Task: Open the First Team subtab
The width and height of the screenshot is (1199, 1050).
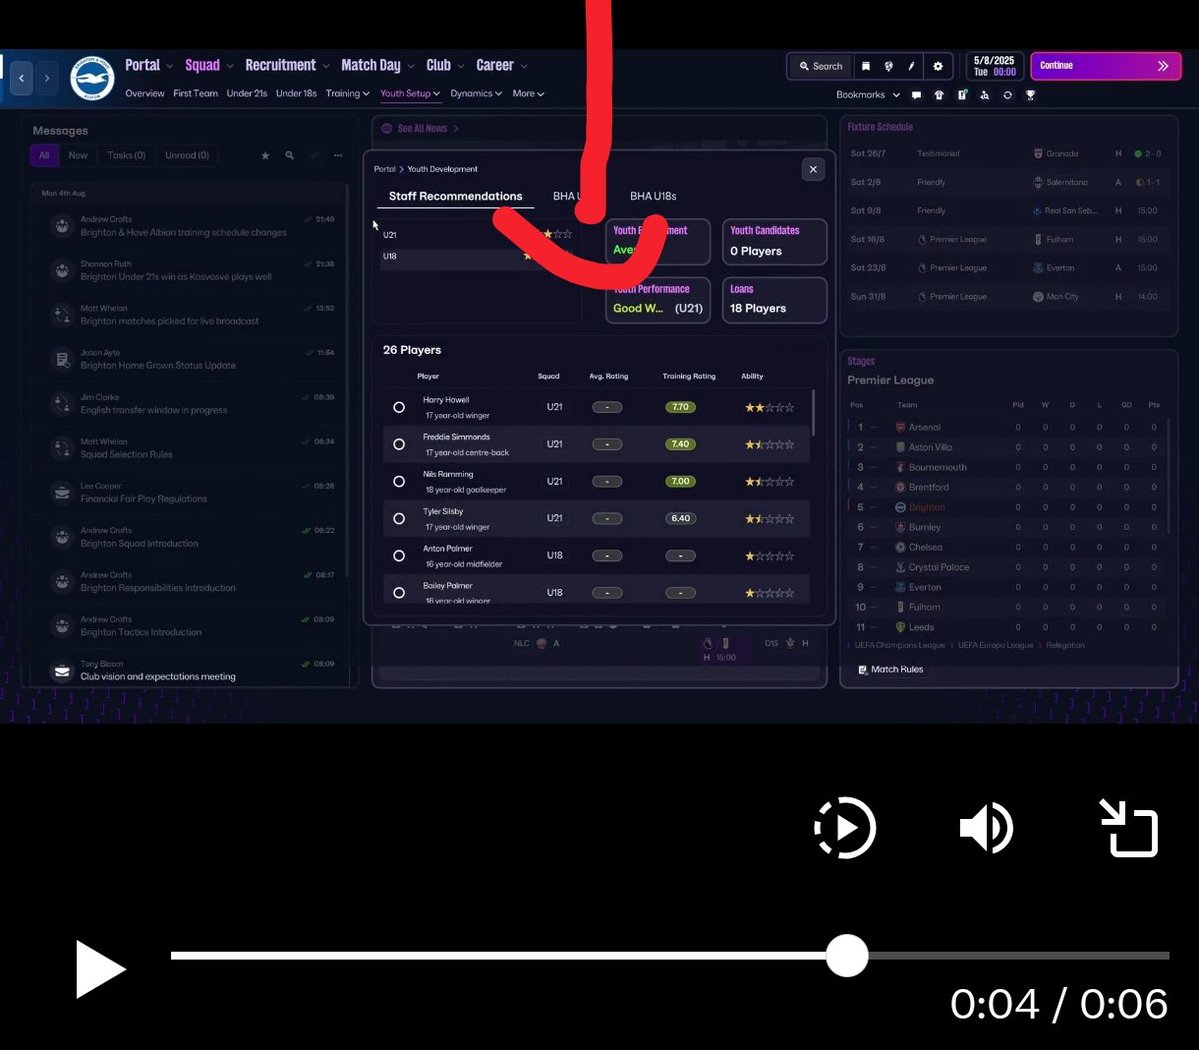Action: pos(195,93)
